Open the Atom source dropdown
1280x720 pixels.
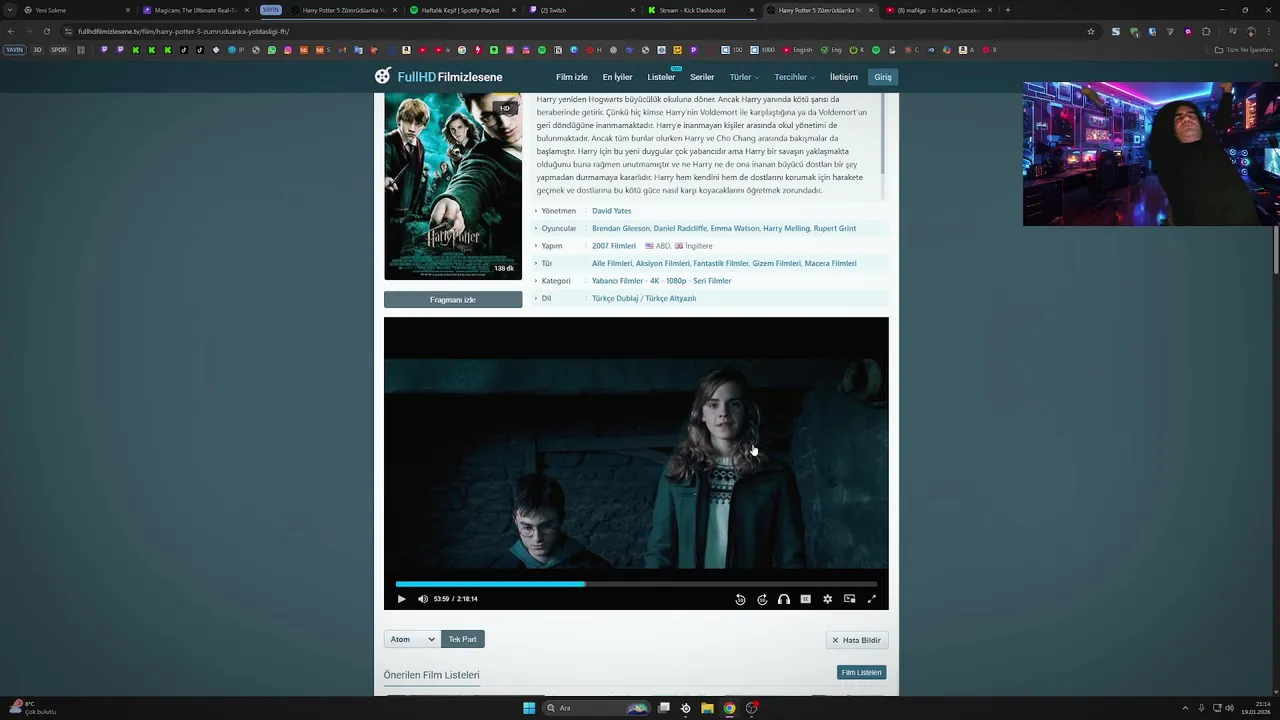tap(412, 639)
